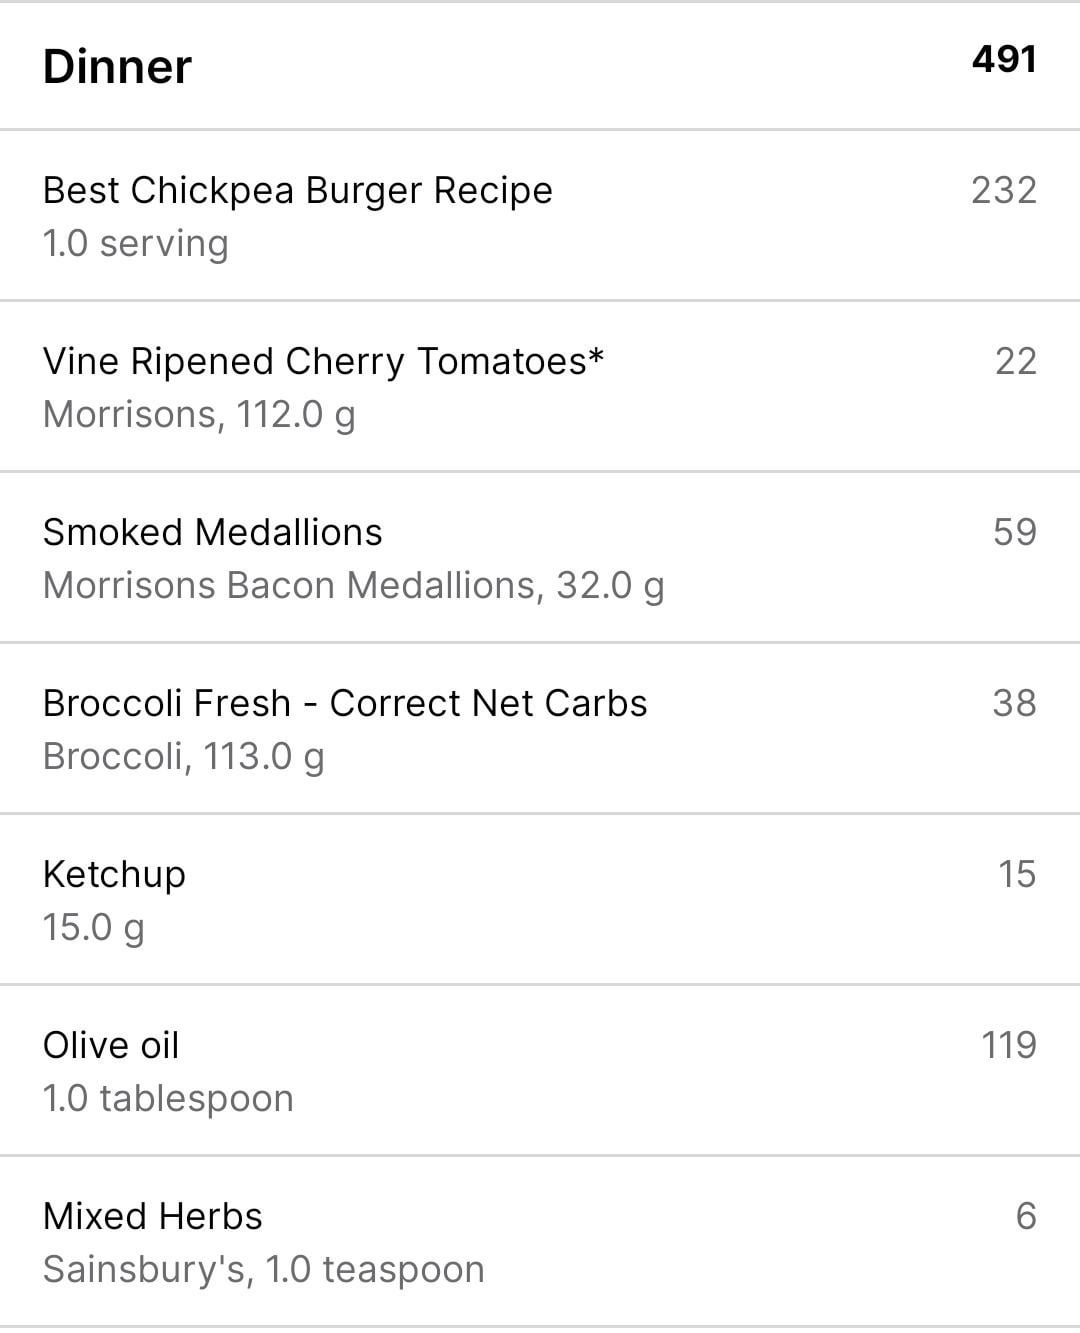Image resolution: width=1080 pixels, height=1333 pixels.
Task: Open the Ketchup food entry
Action: (x=540, y=899)
